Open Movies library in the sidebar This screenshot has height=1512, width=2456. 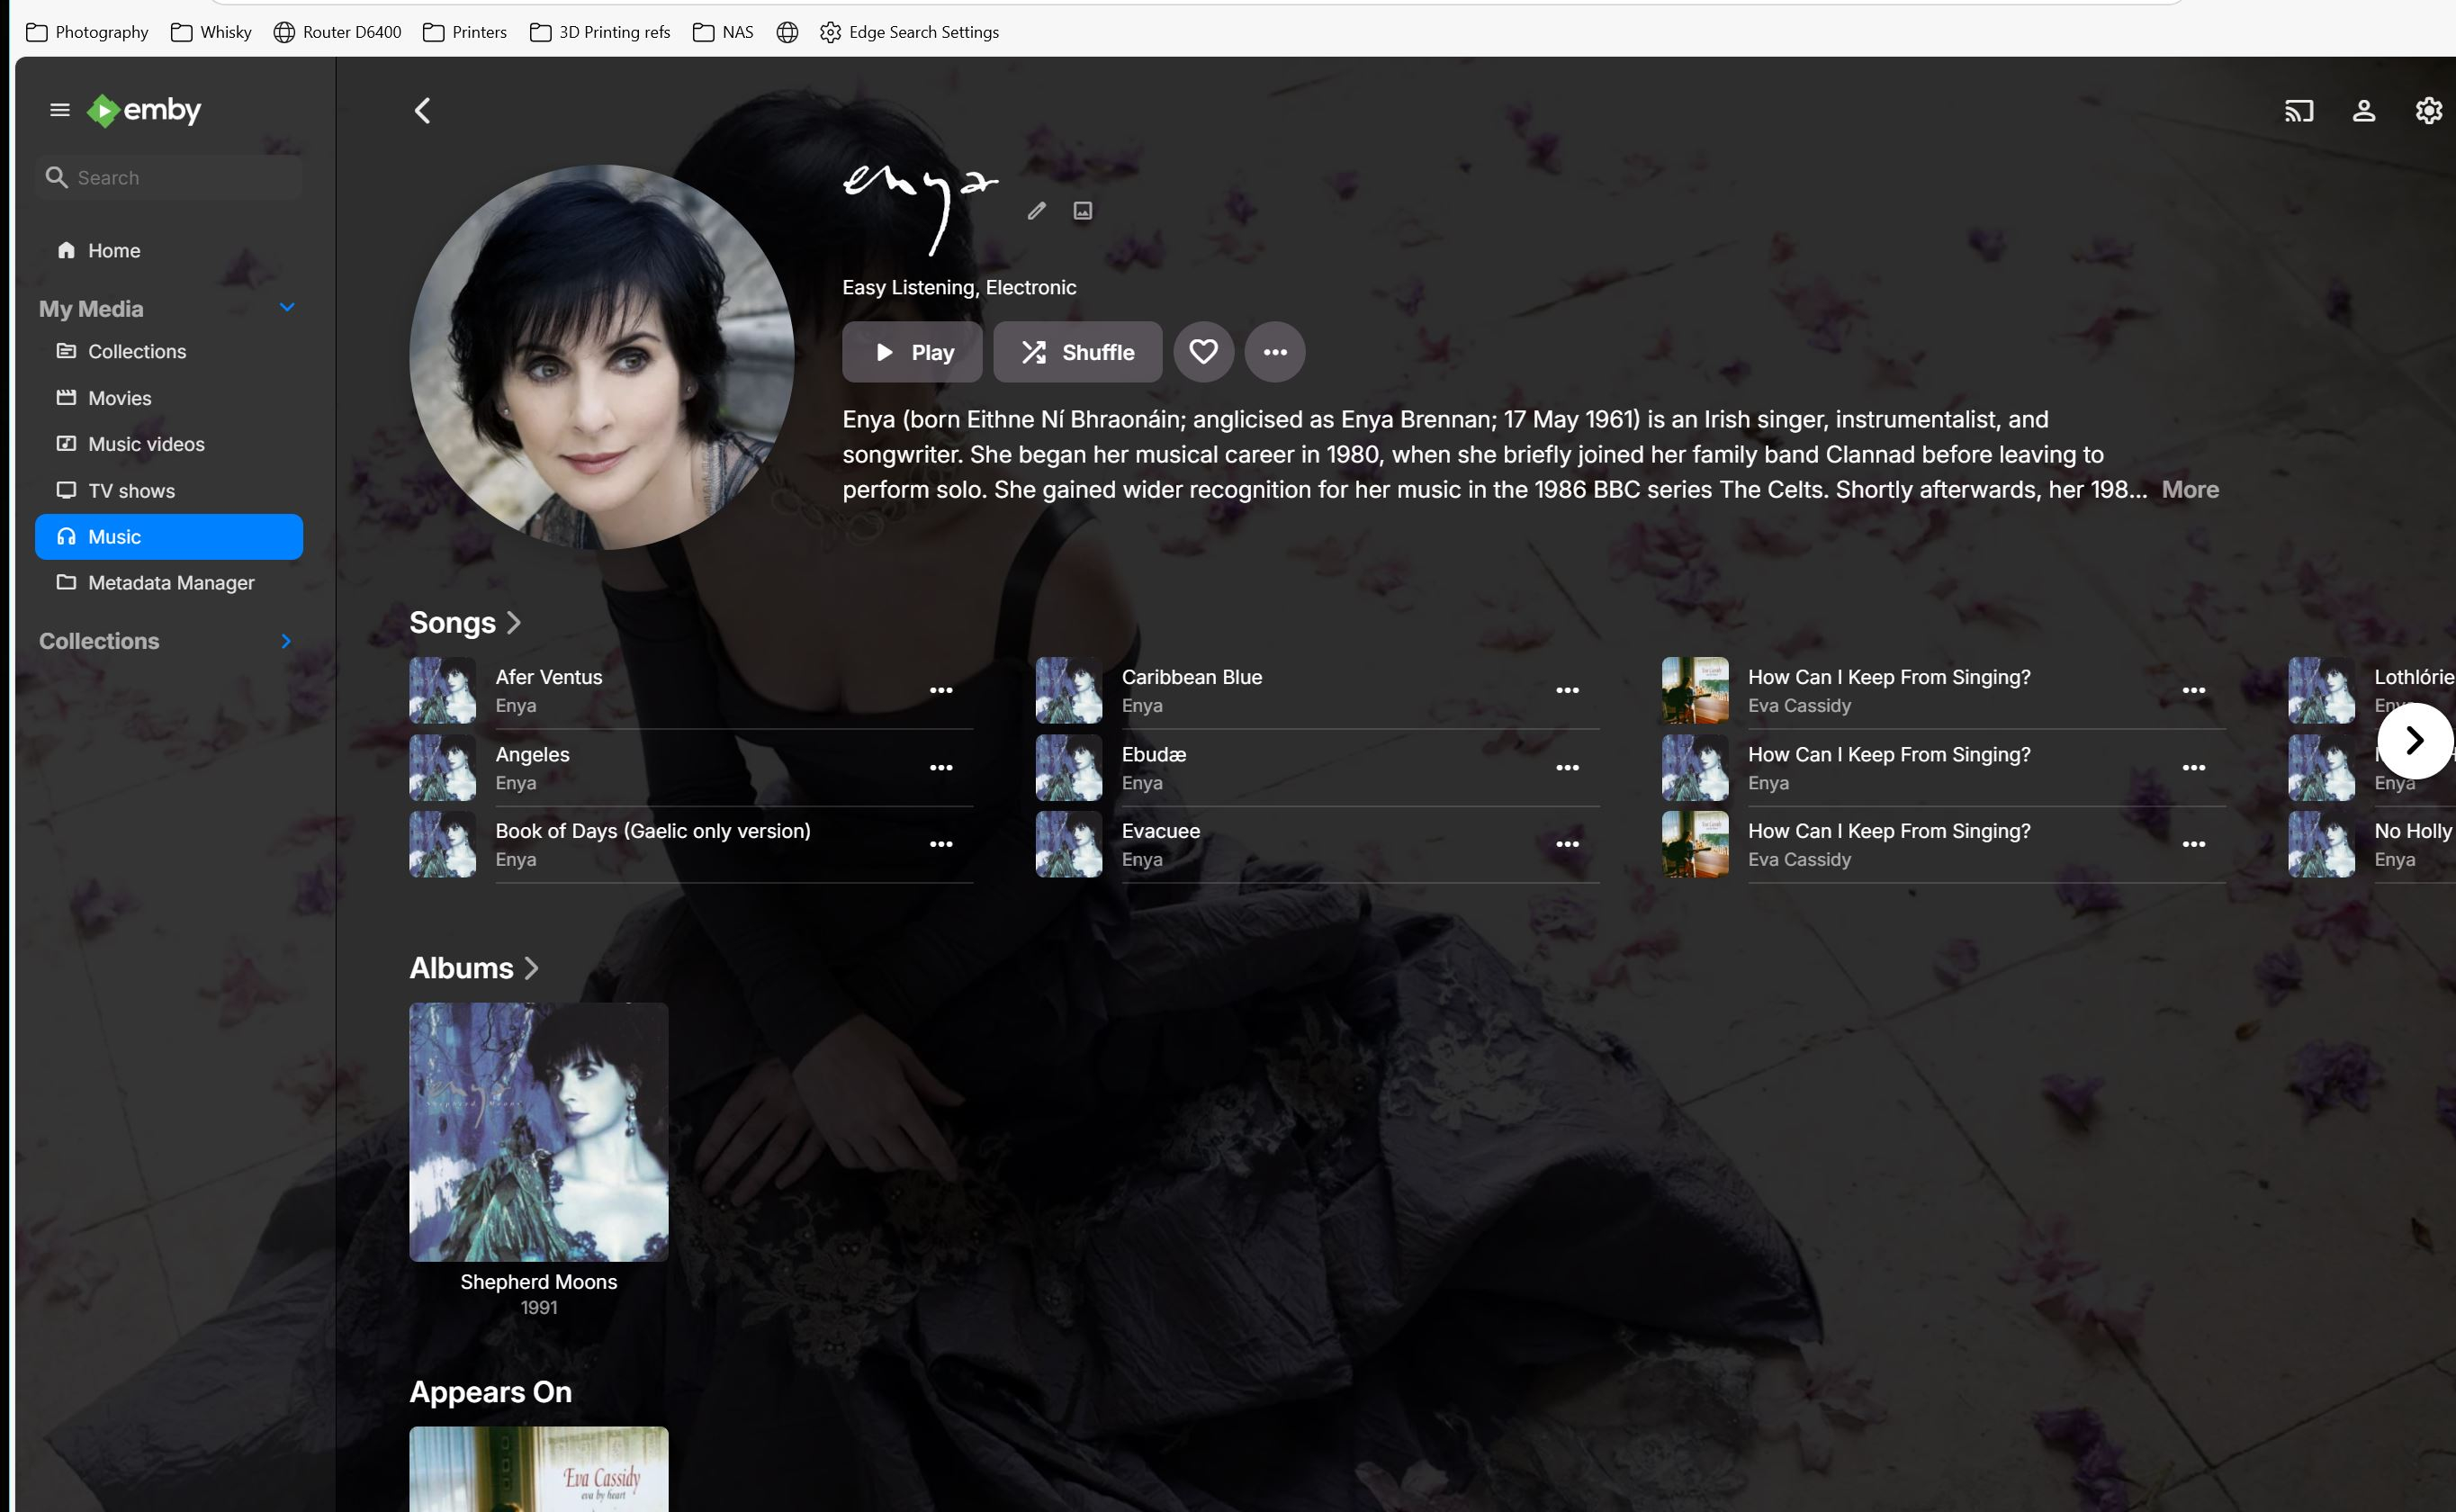[169, 398]
